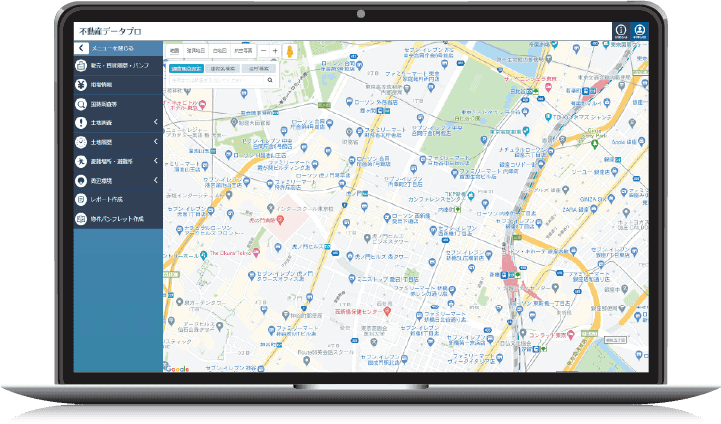The image size is (721, 424).
Task: Expand the fourth sidebar item's chevron
Action: [156, 123]
